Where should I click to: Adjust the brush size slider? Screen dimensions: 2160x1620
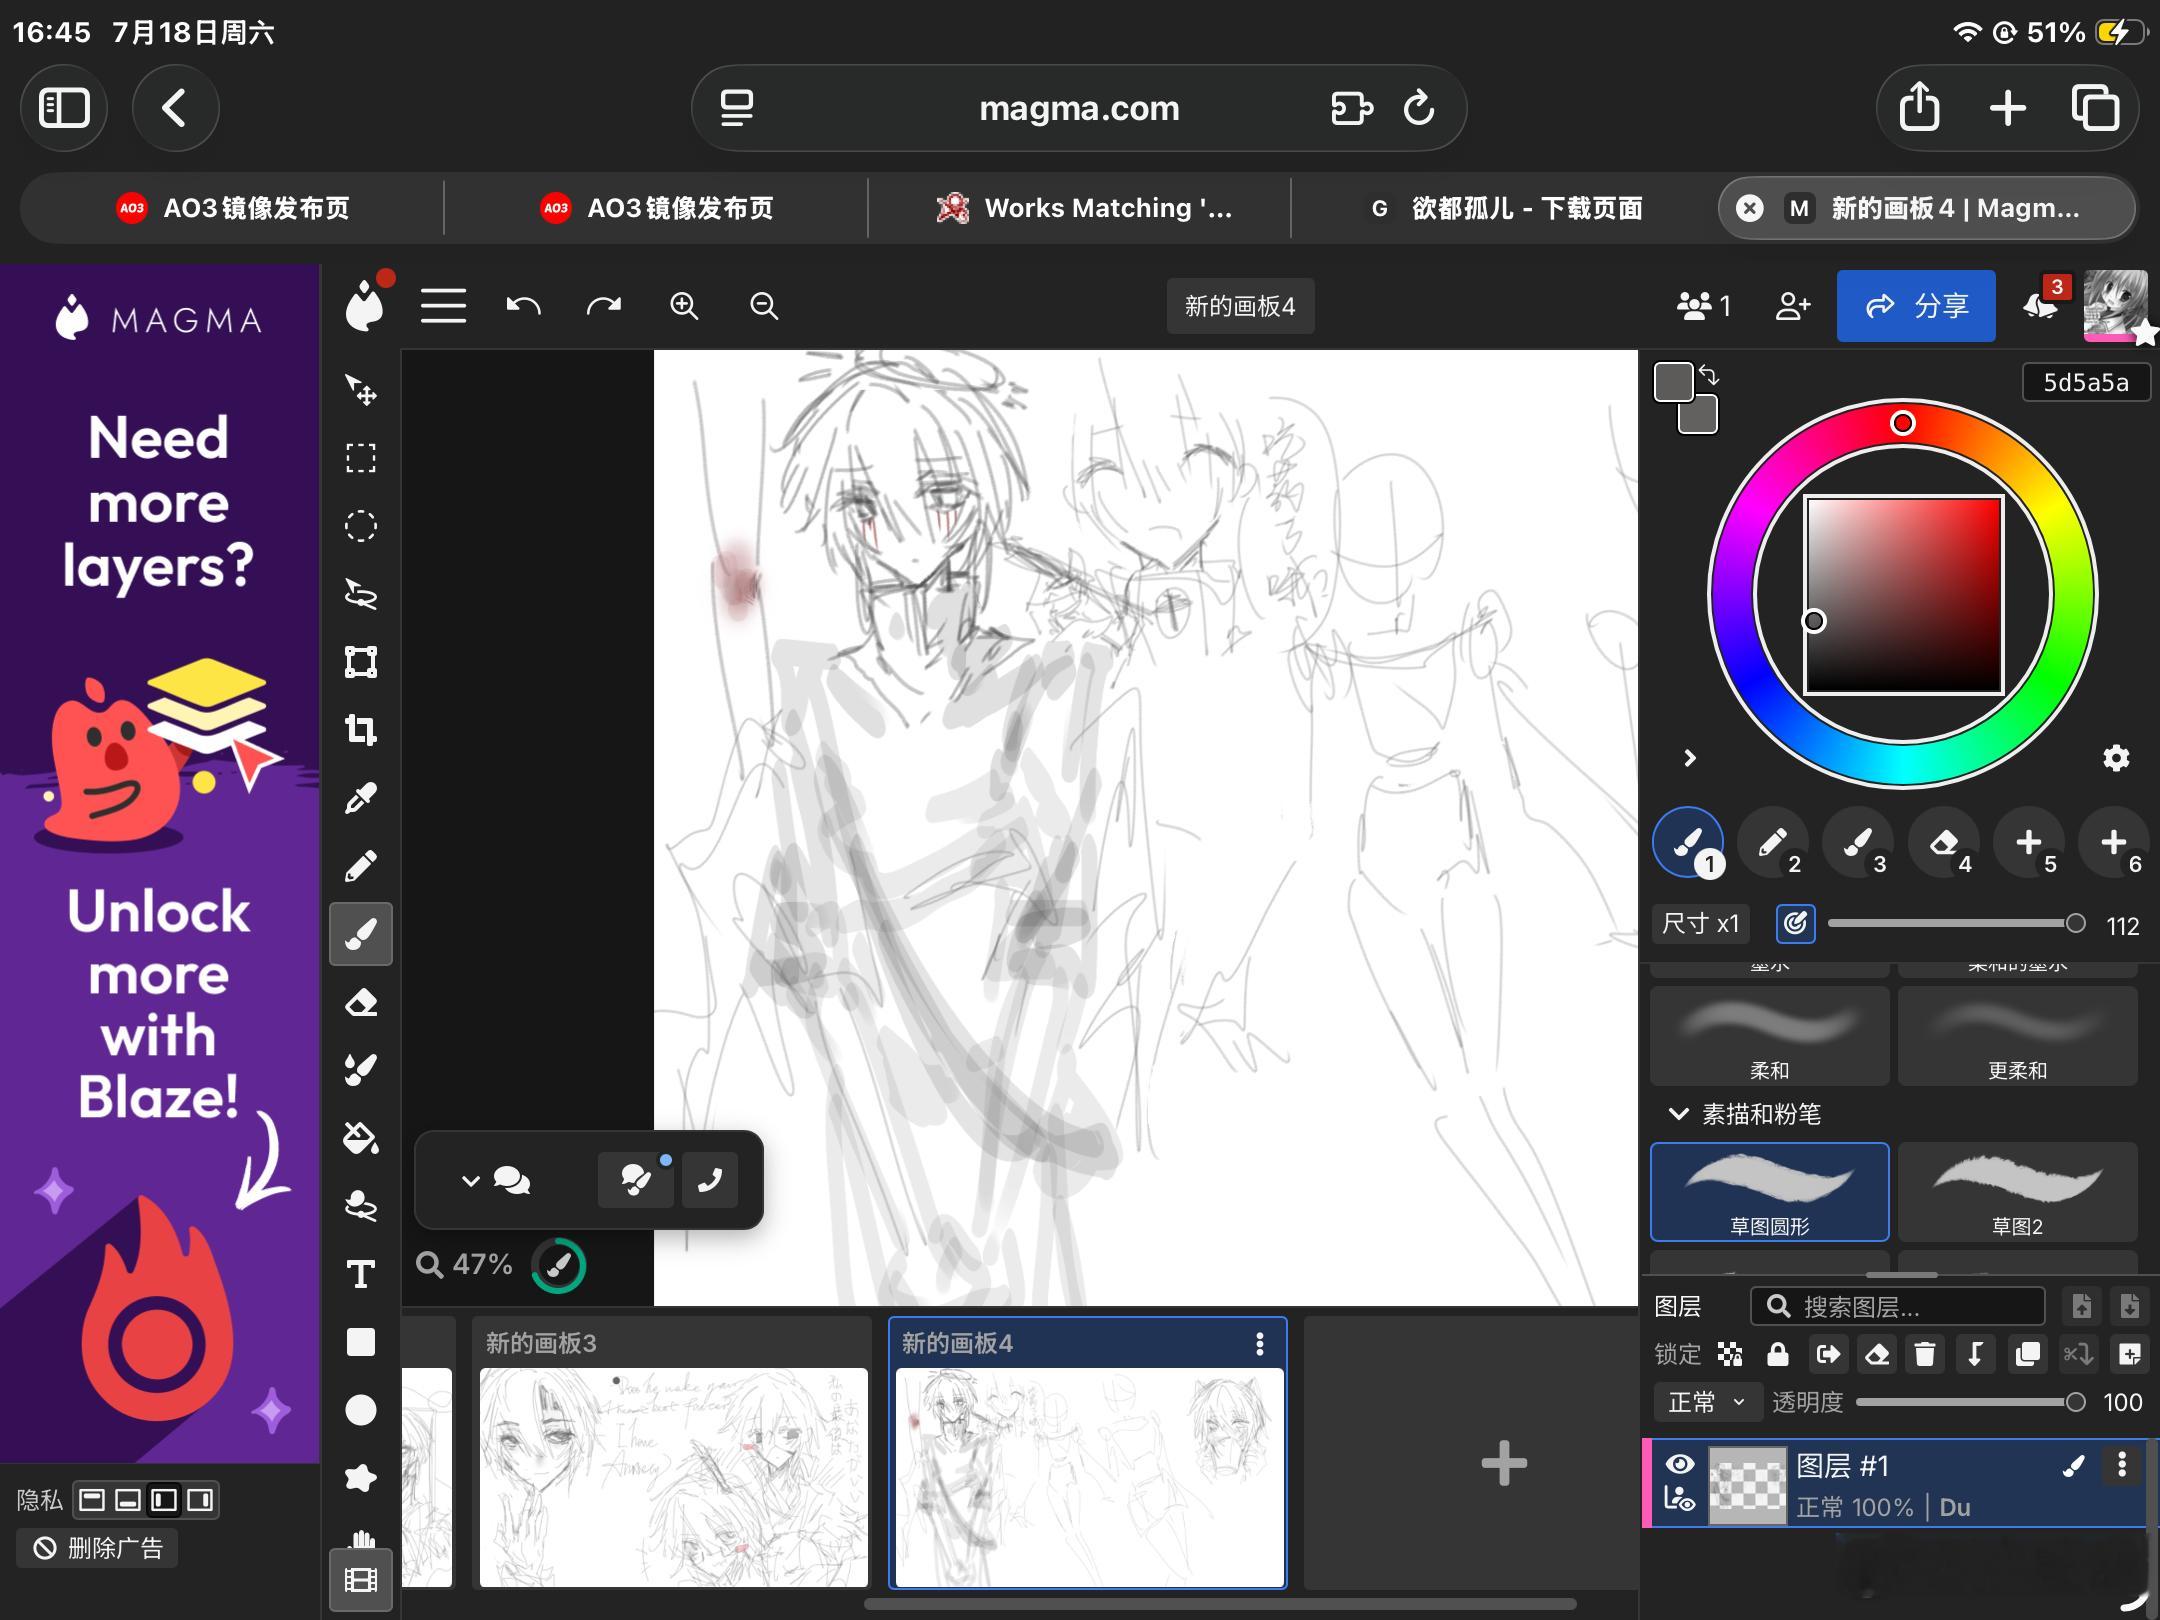tap(1956, 924)
